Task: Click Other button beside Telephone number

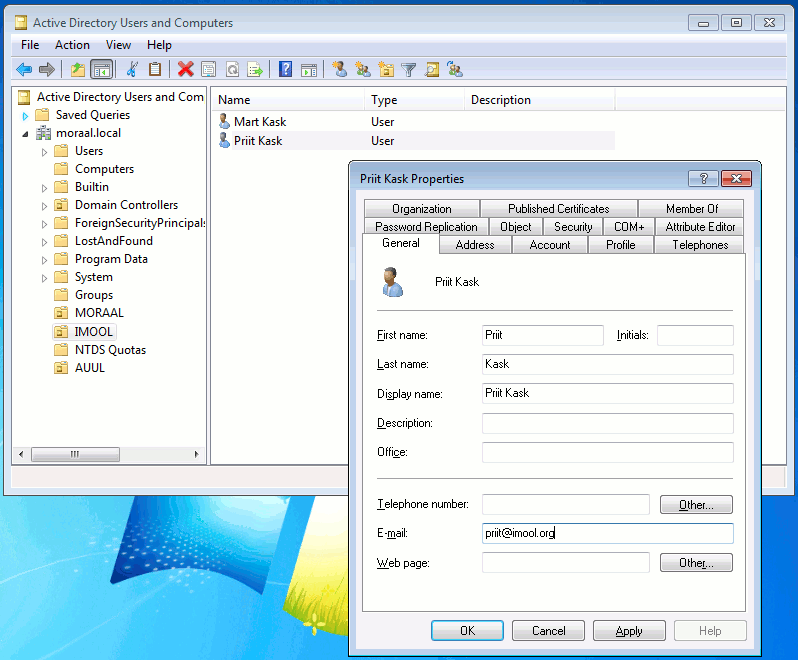Action: [x=696, y=505]
